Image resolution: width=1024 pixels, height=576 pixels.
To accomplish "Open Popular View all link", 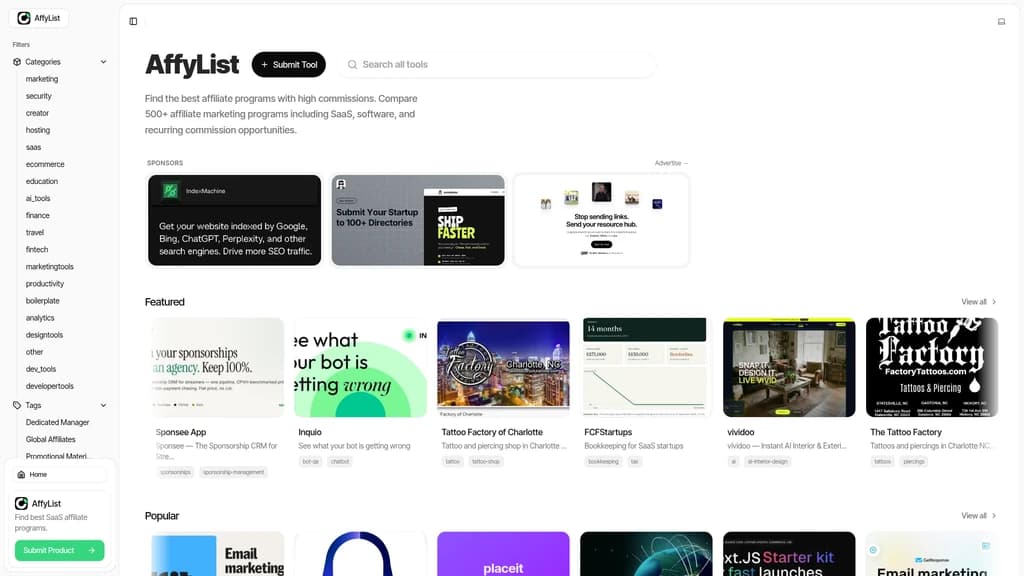I will [x=978, y=516].
